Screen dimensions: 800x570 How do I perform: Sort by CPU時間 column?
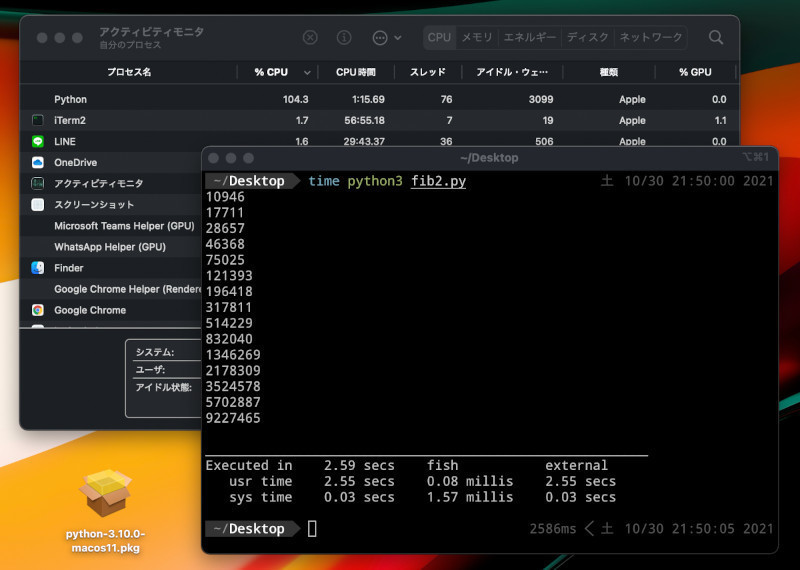[360, 72]
